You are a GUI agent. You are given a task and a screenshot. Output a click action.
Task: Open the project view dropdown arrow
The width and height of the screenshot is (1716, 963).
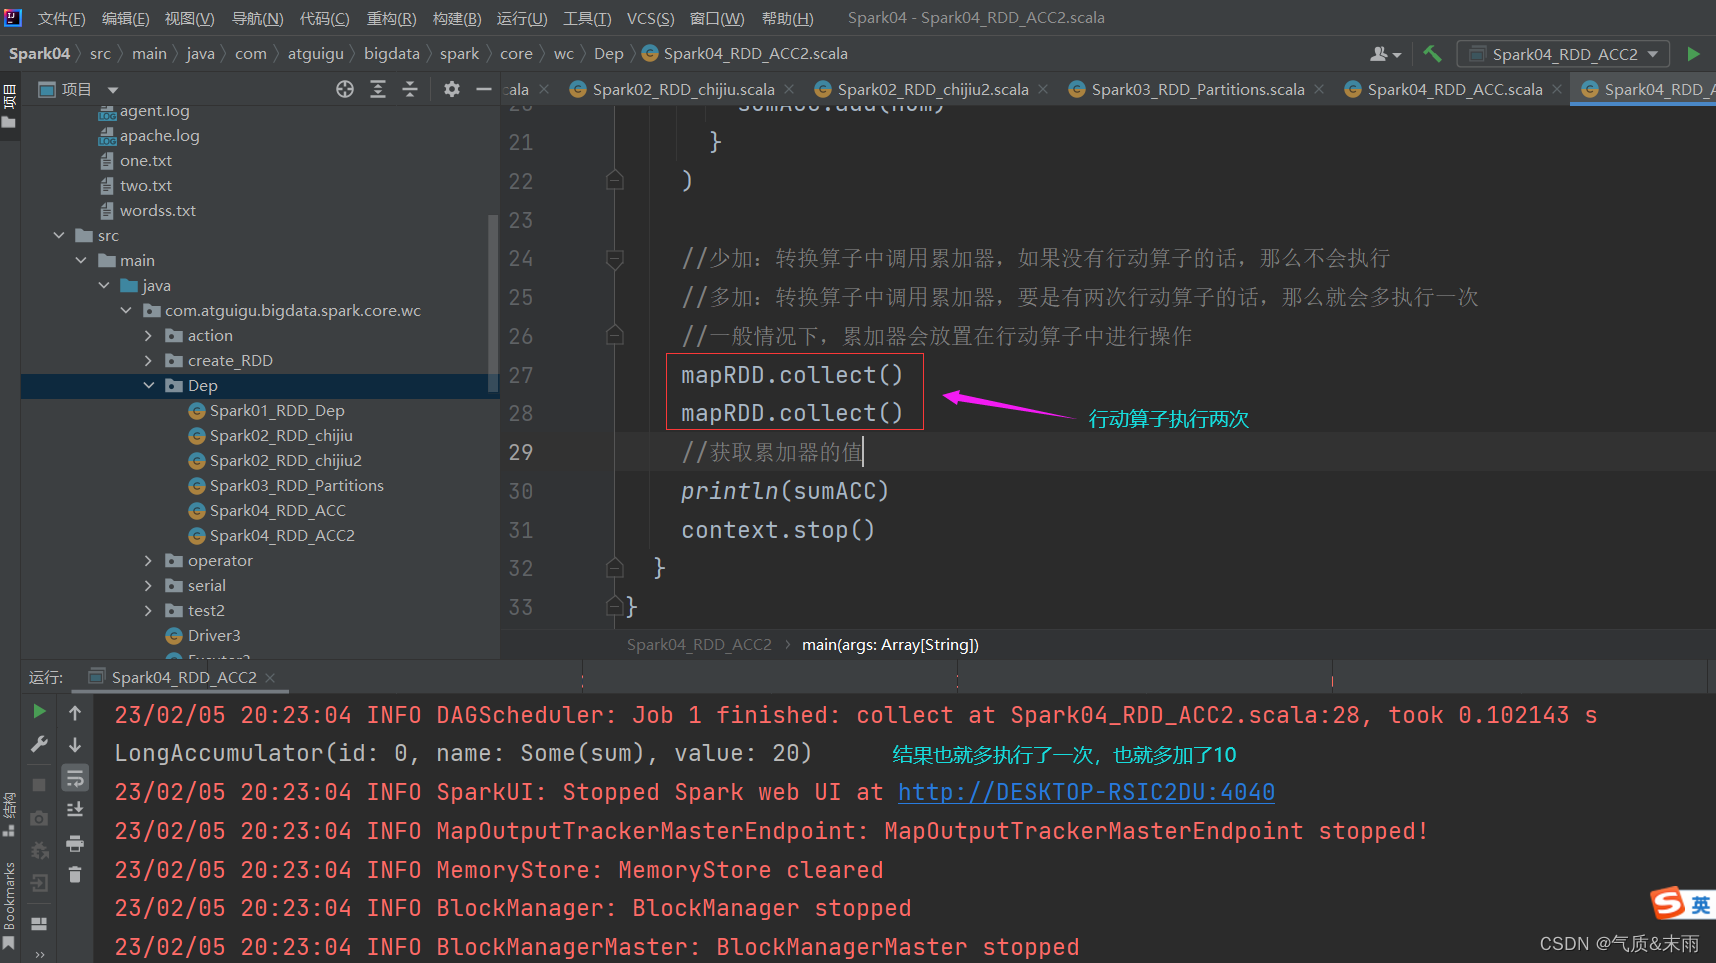(x=113, y=90)
